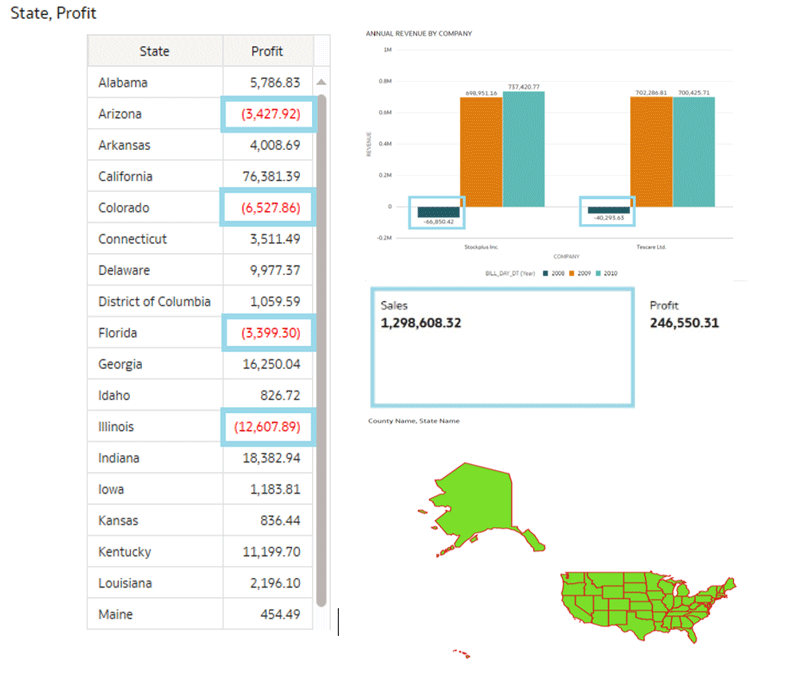Select the Sales tile showing 1,298,608.32

point(501,347)
